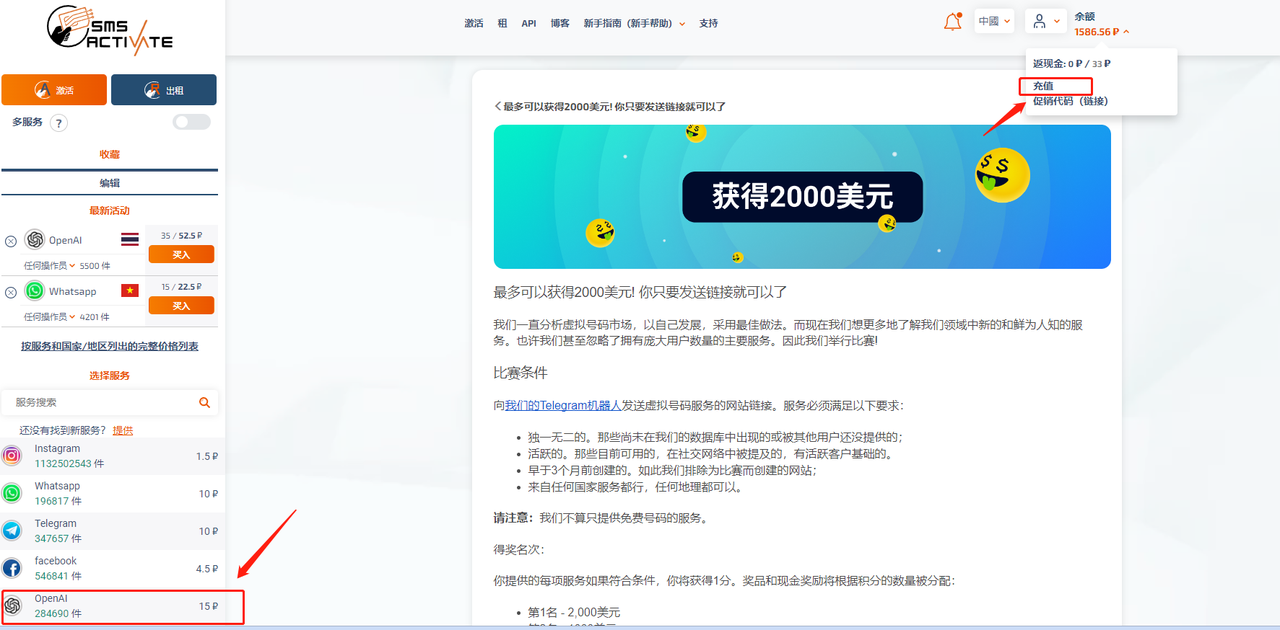Click the 返现金: 0 ₽ / 33 ₽ text
1280x630 pixels.
pyautogui.click(x=1072, y=64)
